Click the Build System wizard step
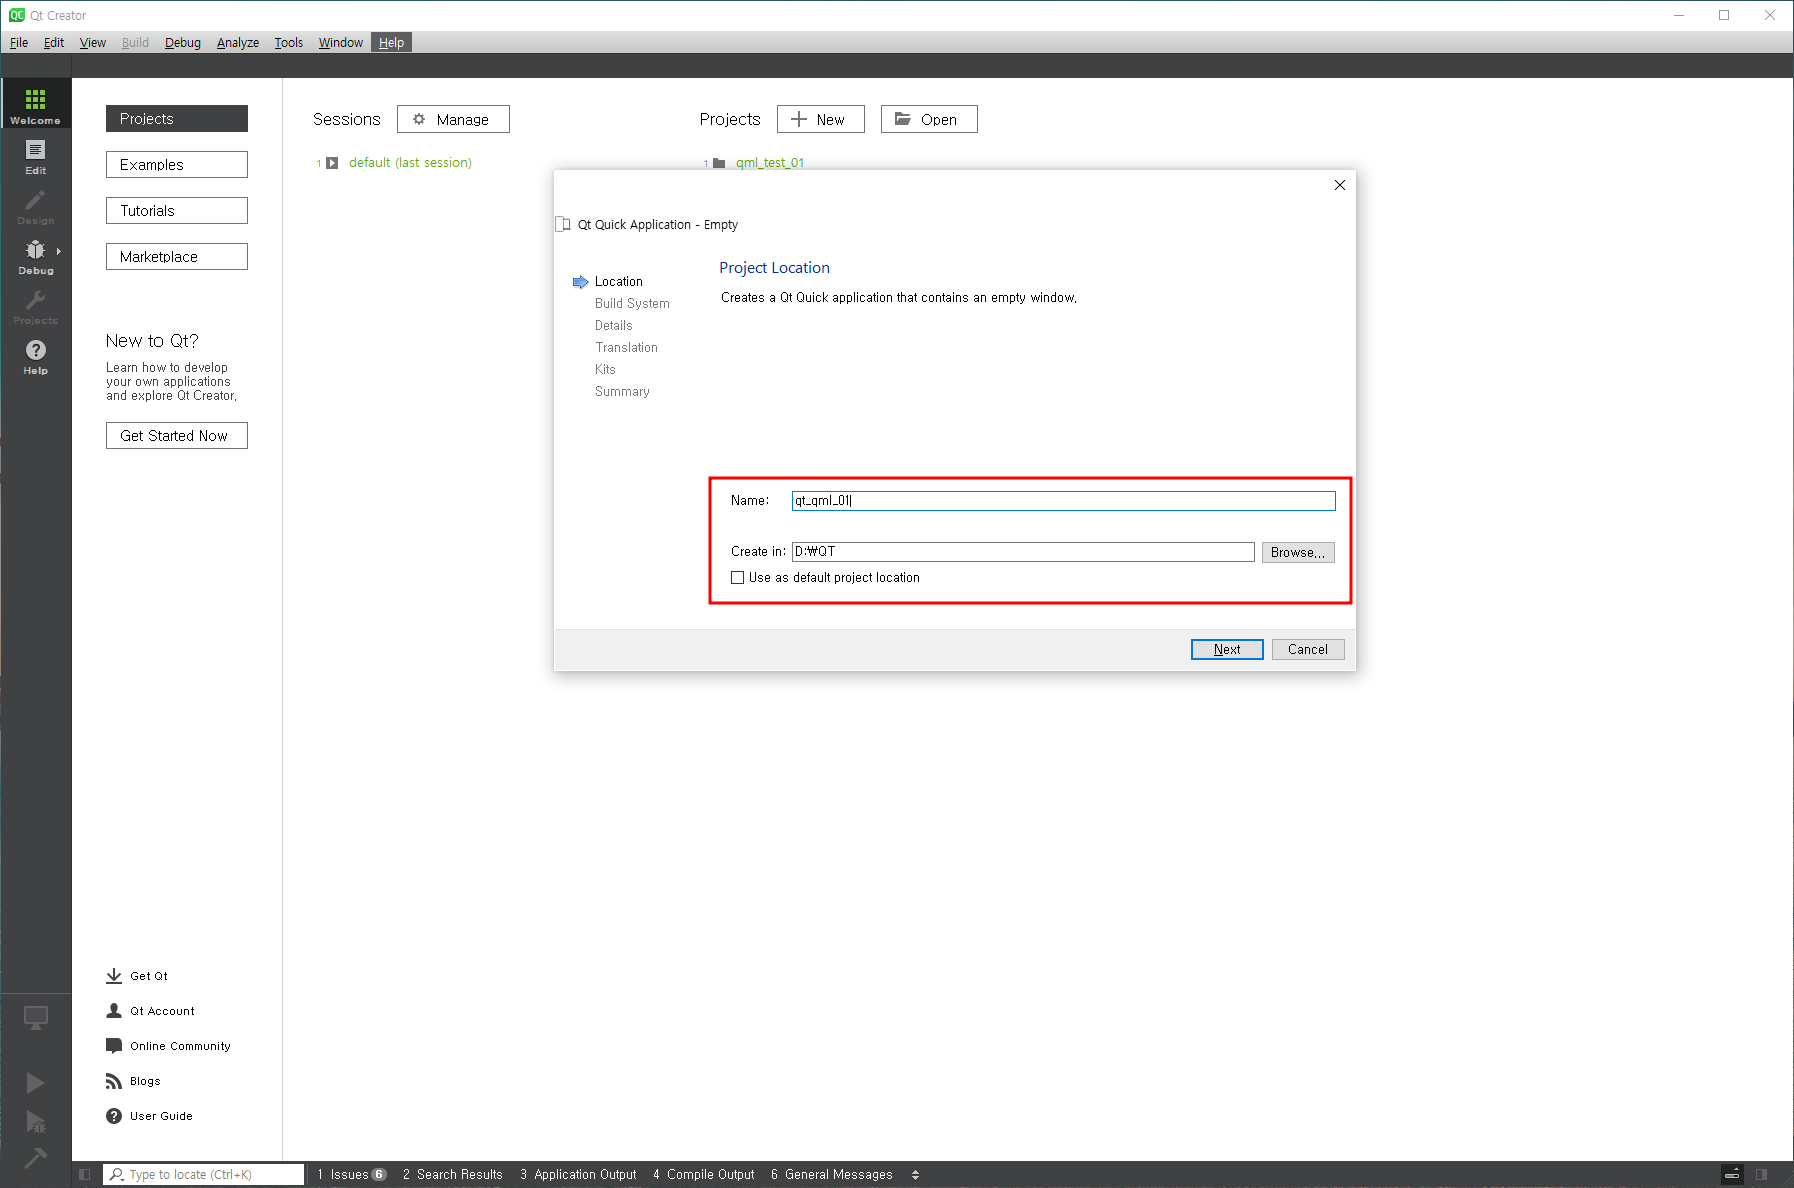Screen dimensions: 1794x1188 click(x=632, y=304)
